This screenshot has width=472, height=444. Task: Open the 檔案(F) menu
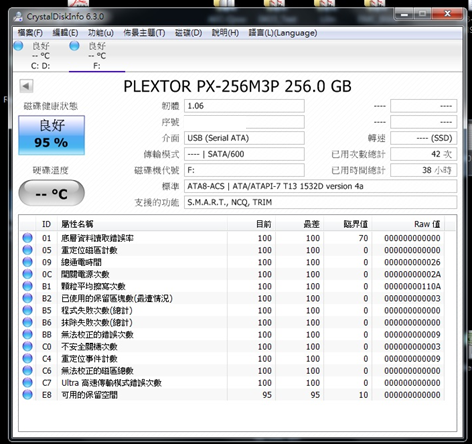30,33
